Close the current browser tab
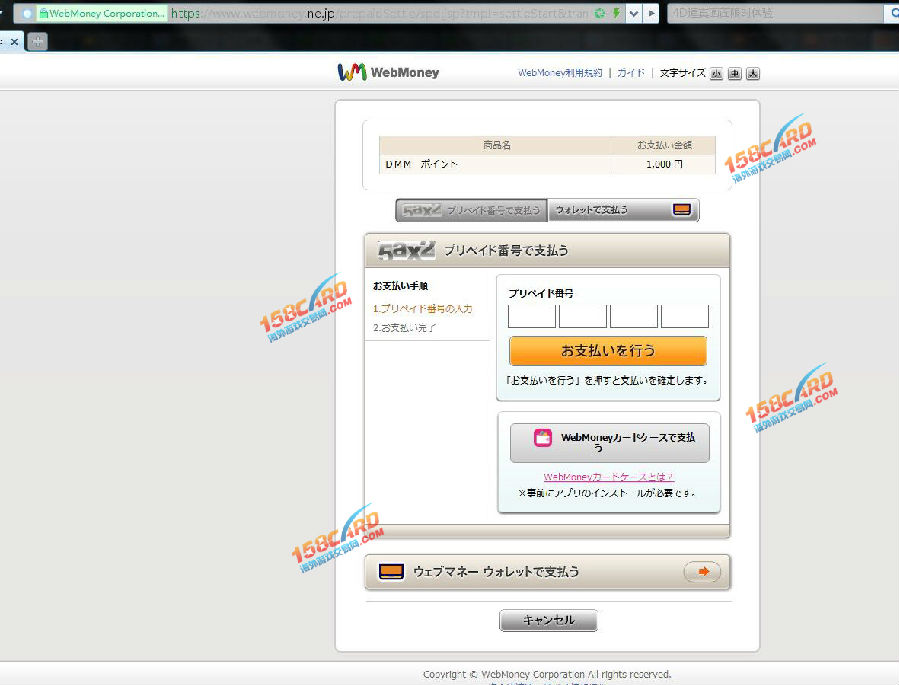The image size is (899, 685). pos(14,41)
